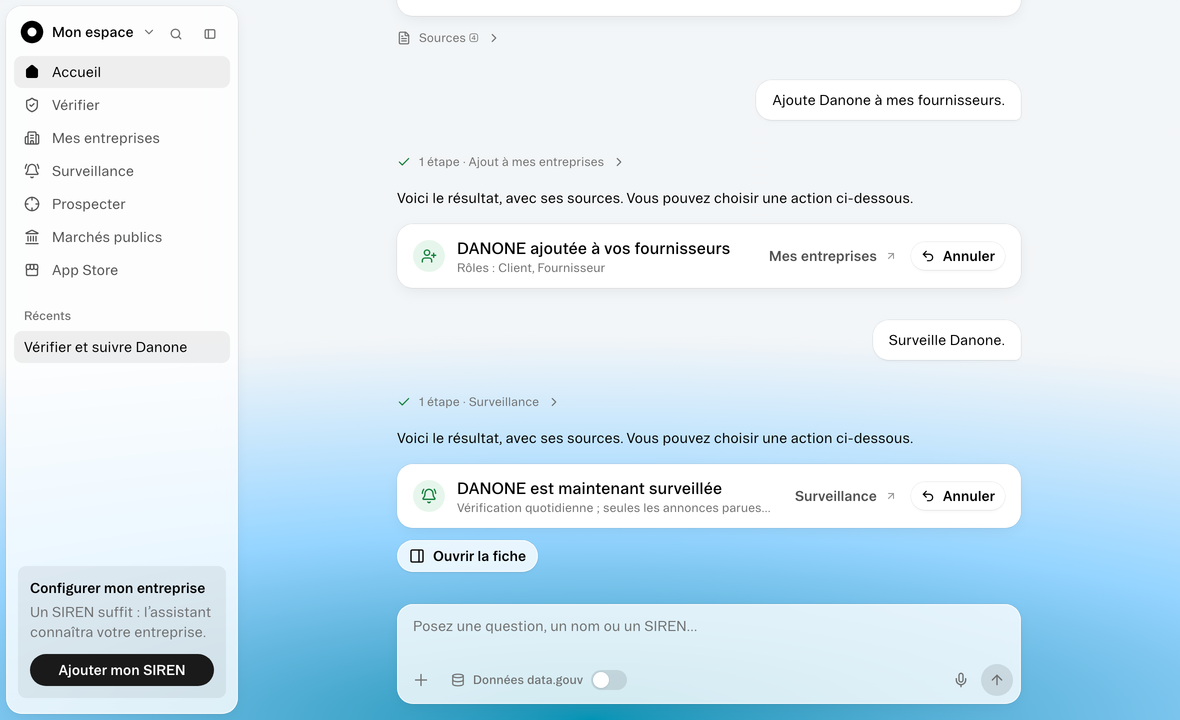Open Surveillance link in DANONE surveillée card
Screen dimensions: 1180x720
click(x=844, y=497)
